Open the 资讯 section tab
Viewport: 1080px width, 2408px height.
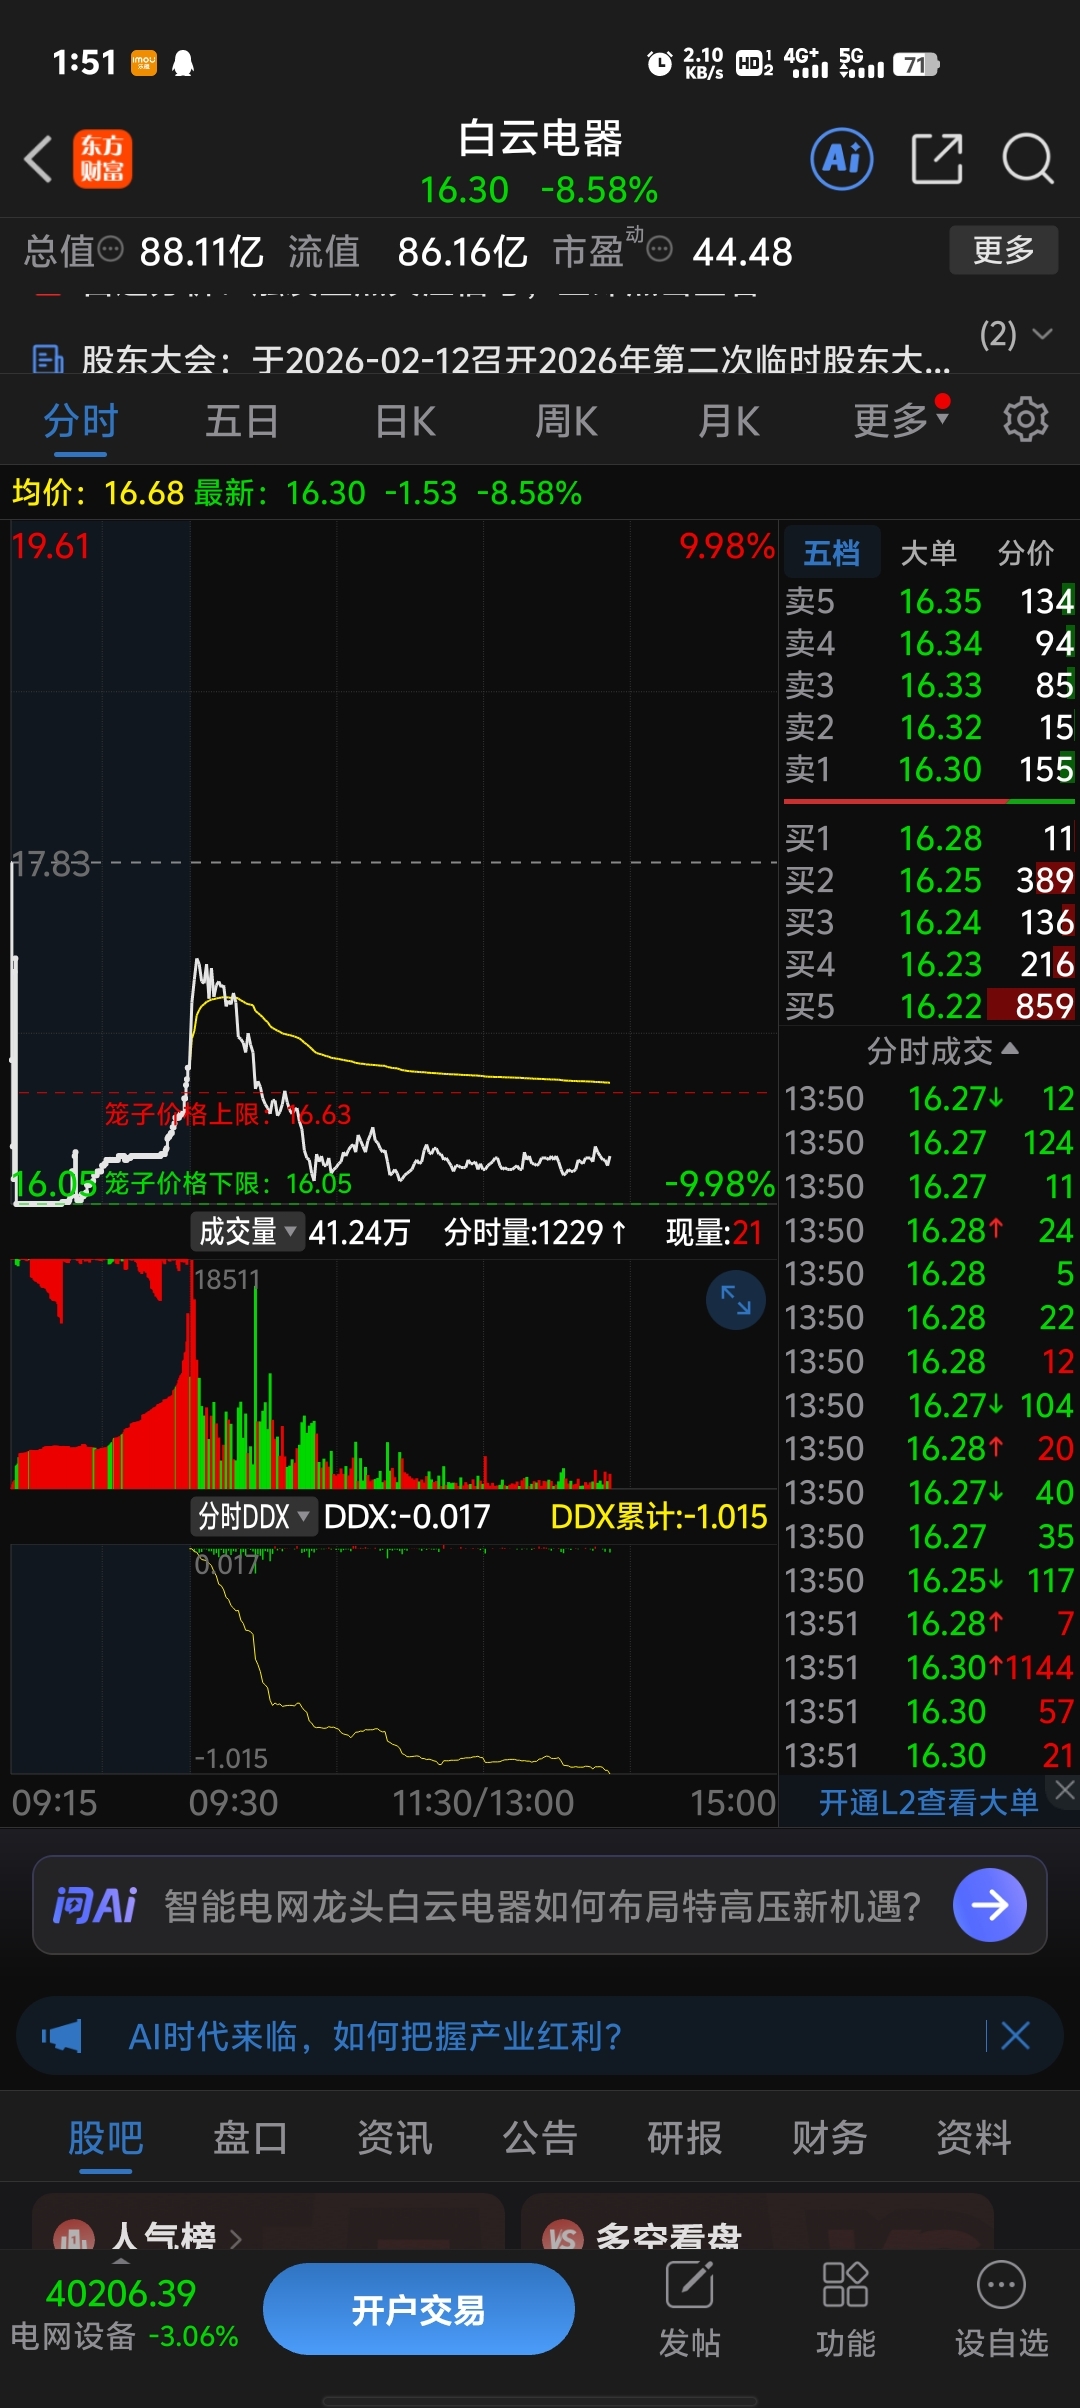tap(395, 2137)
